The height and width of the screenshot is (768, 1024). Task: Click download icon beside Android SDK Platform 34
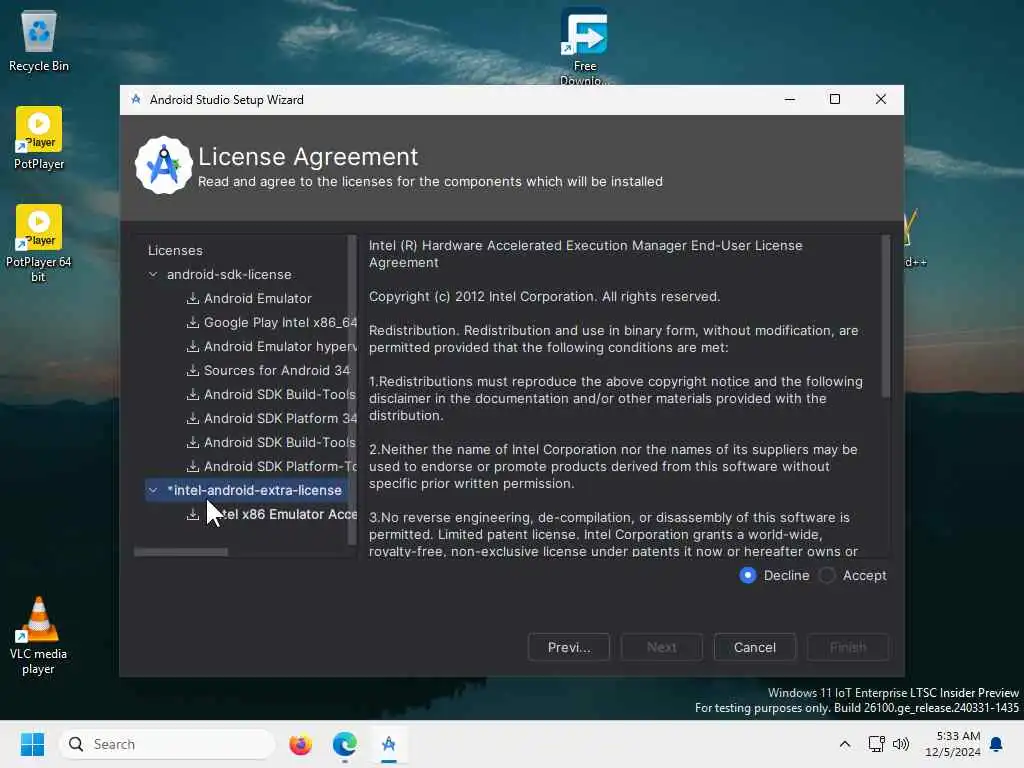point(193,419)
